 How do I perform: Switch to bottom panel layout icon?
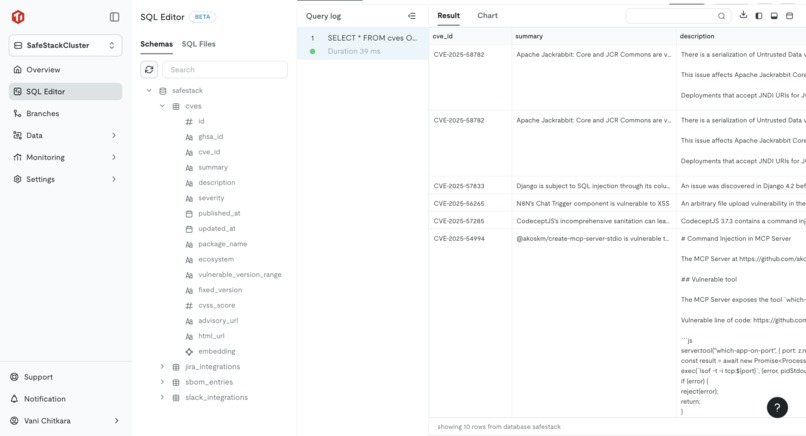pos(774,16)
